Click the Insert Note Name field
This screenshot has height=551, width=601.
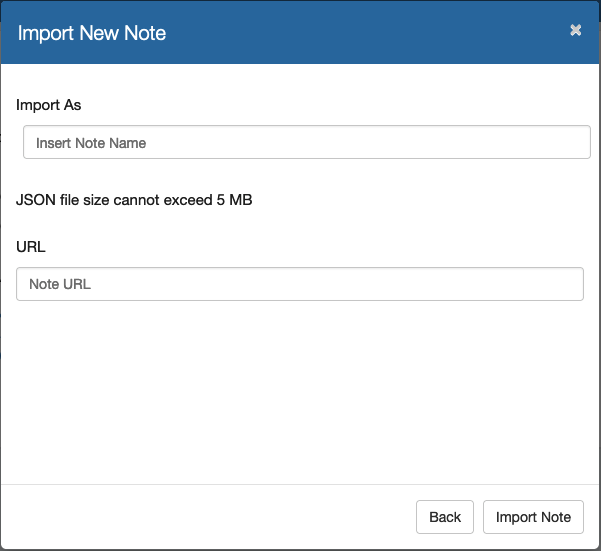(x=306, y=142)
